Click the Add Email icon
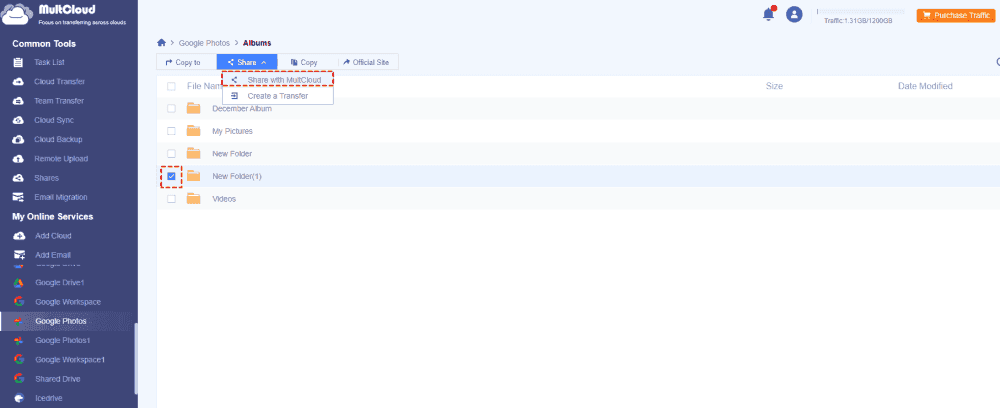This screenshot has width=1000, height=408. (19, 255)
